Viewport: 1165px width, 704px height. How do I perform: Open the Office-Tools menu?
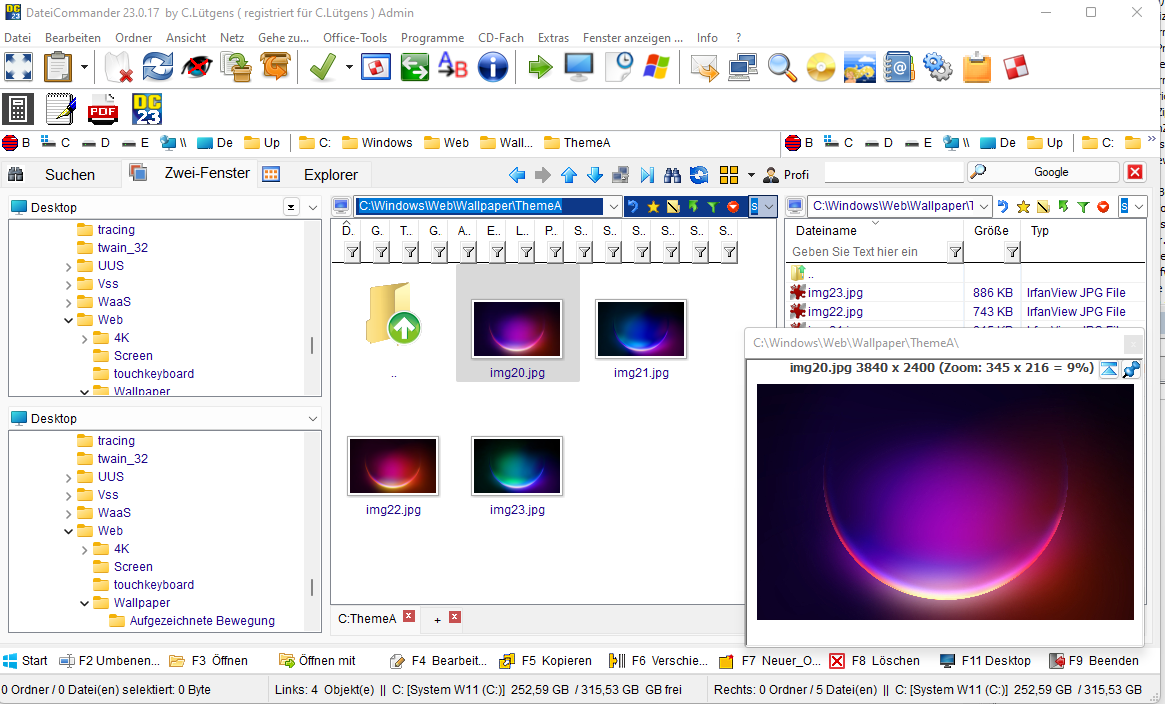pyautogui.click(x=354, y=38)
